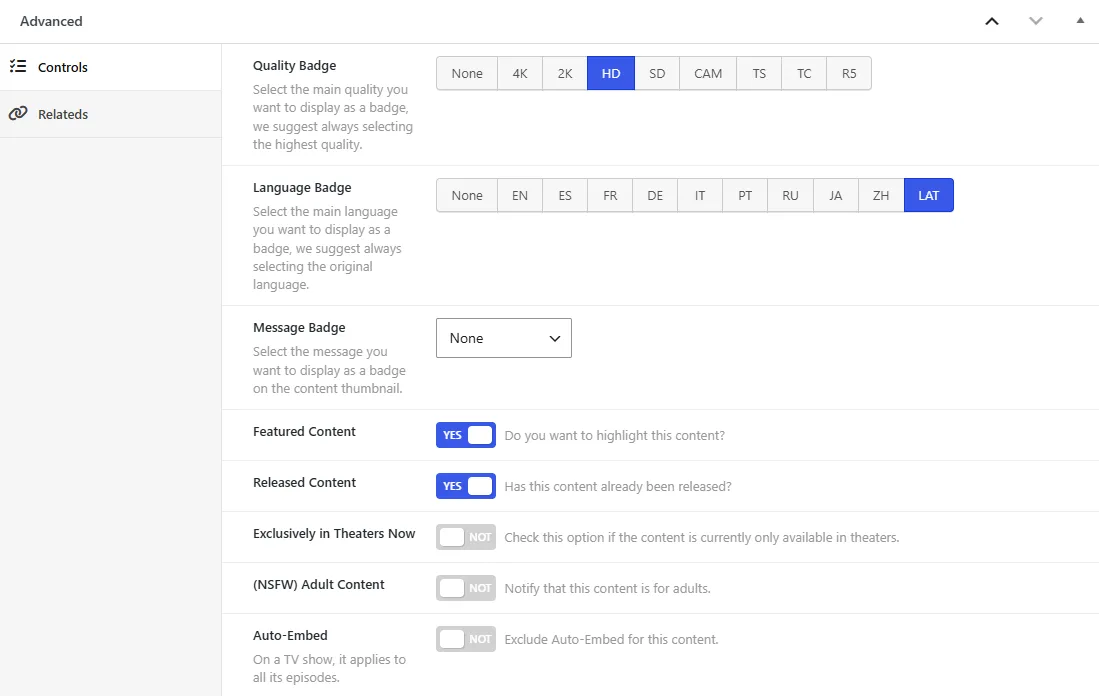Select DE language badge
Screen dimensions: 1099x696
pos(655,196)
